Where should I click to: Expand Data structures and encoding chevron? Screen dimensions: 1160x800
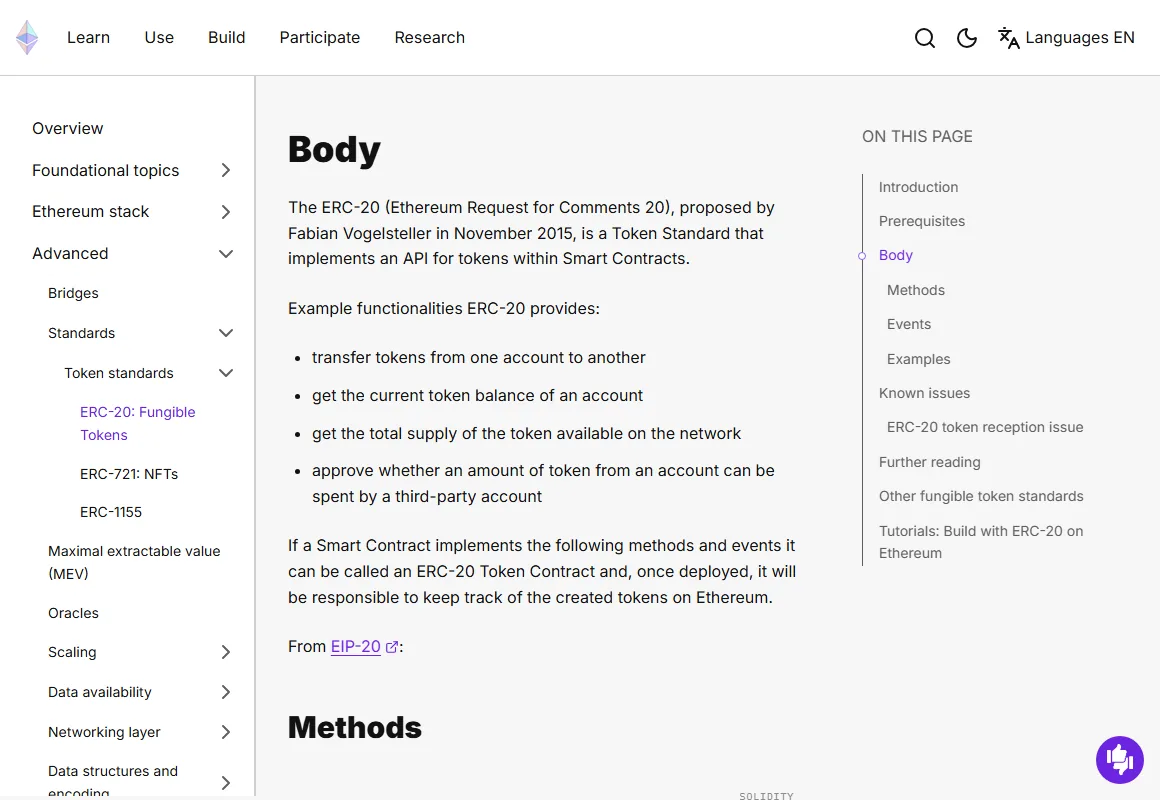226,782
